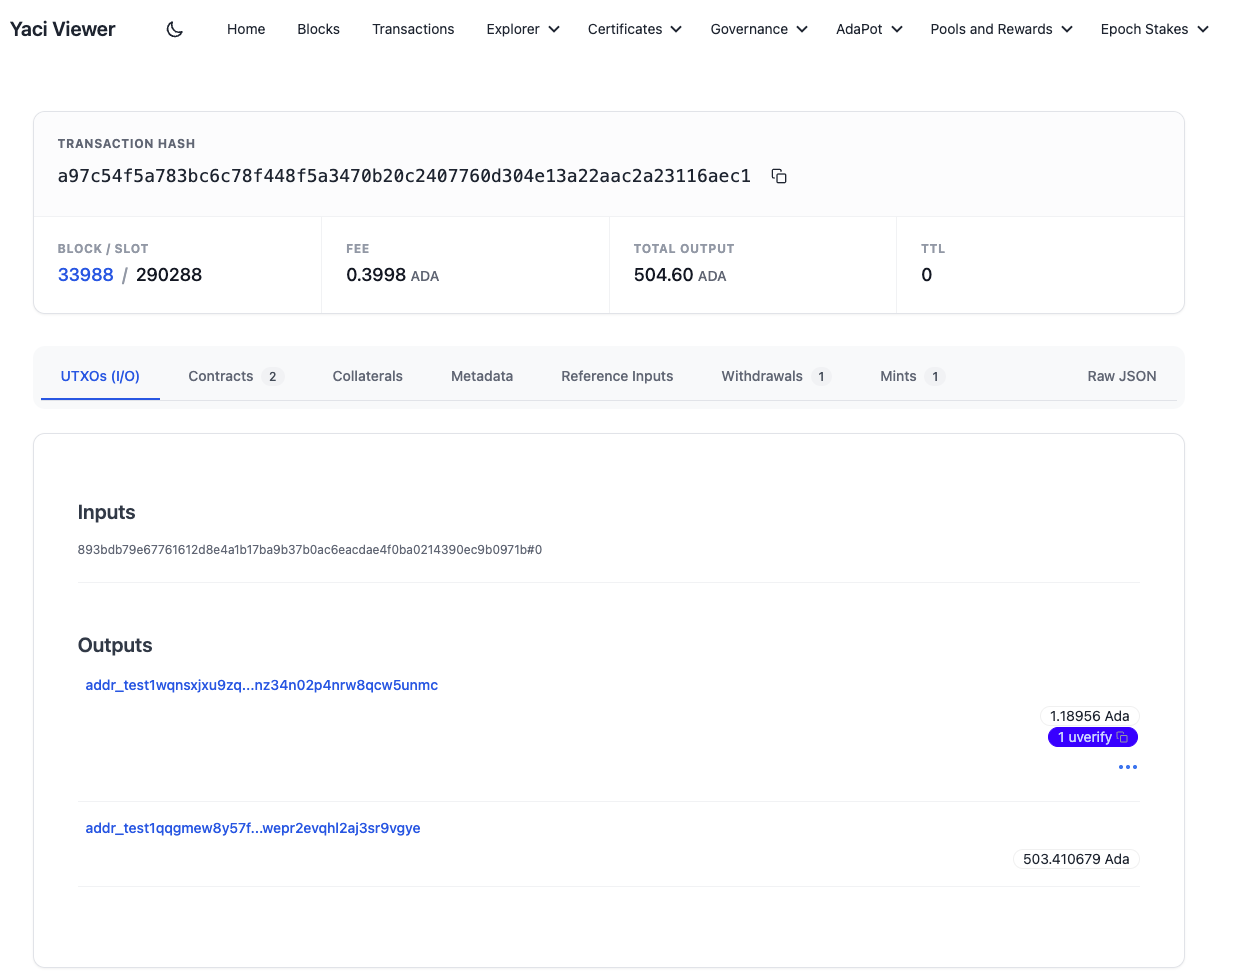This screenshot has width=1260, height=980.
Task: Open the Transactions page
Action: (x=413, y=29)
